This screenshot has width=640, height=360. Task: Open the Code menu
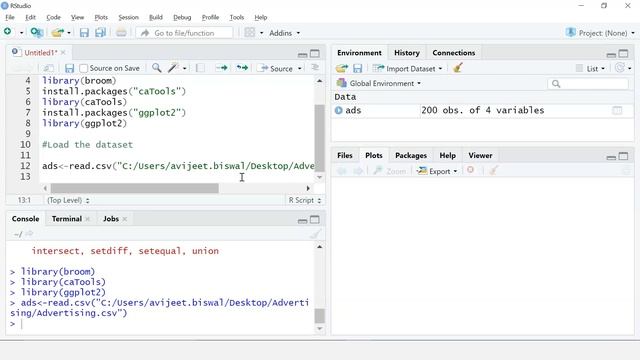click(53, 17)
